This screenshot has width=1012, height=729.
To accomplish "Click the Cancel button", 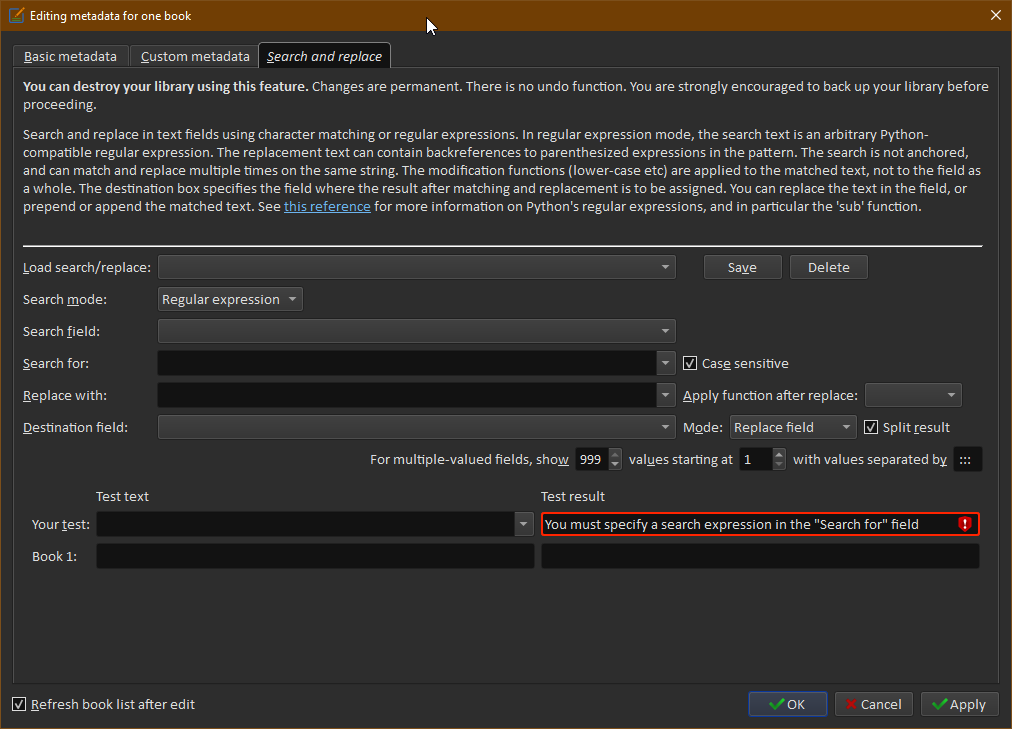I will coord(873,704).
